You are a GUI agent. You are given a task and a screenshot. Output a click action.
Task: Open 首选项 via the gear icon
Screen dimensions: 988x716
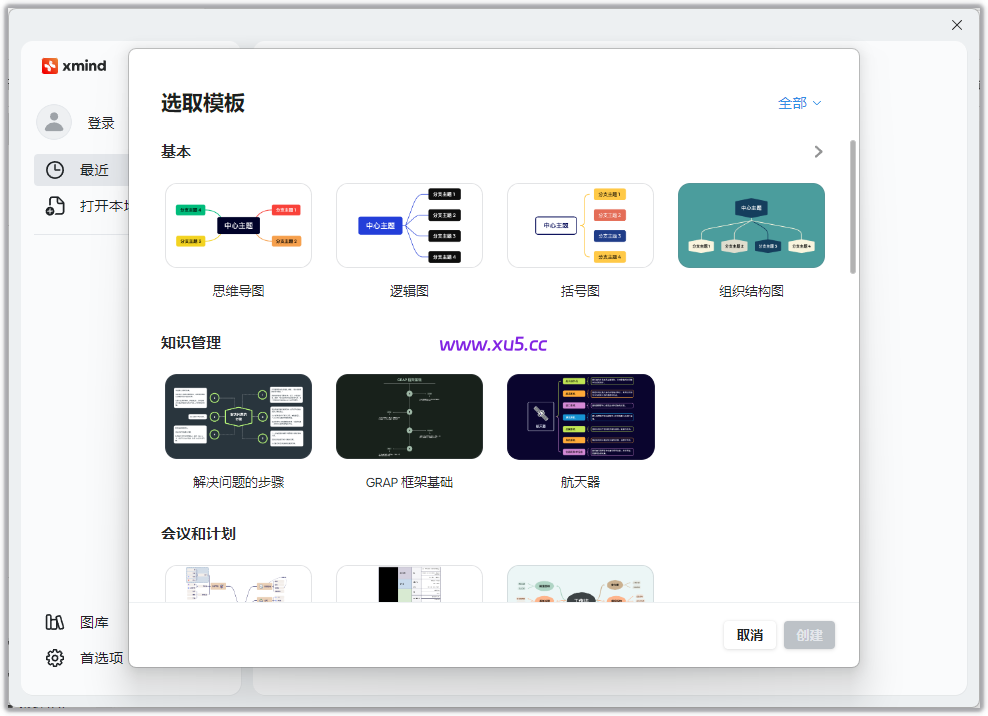tap(54, 658)
